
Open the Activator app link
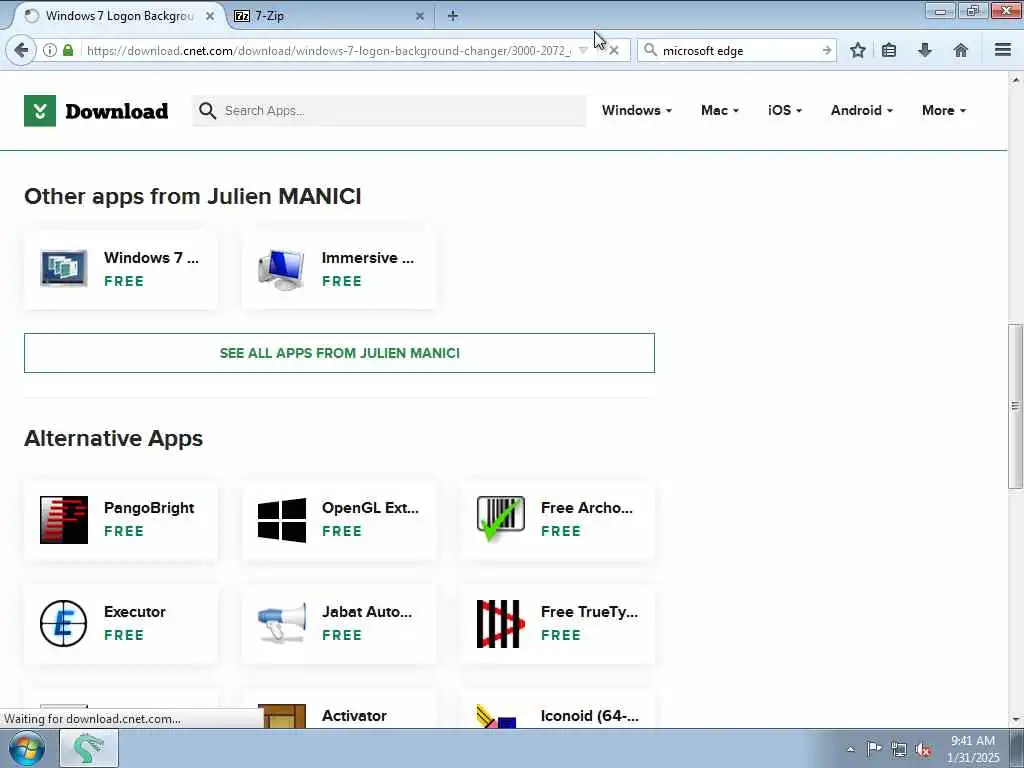(354, 716)
